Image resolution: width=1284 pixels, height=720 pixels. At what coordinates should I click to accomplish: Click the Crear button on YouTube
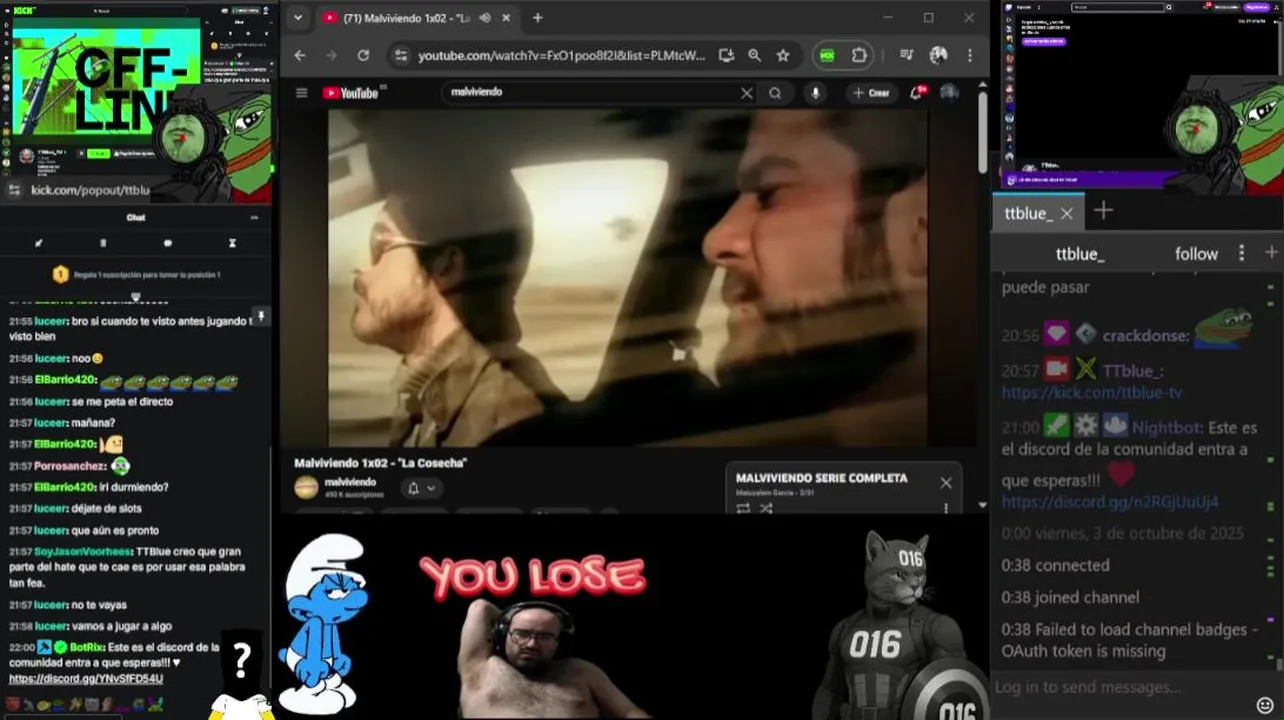coord(871,93)
